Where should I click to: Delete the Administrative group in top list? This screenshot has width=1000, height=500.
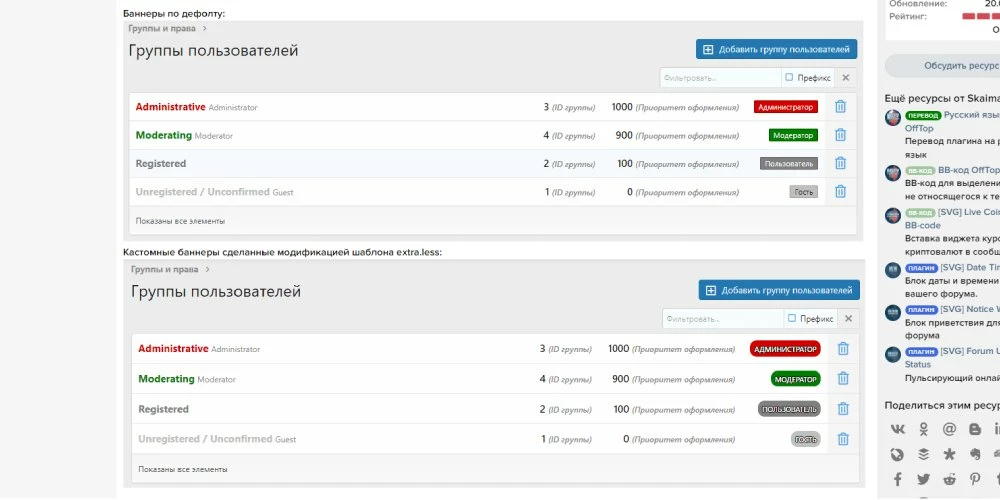click(841, 107)
